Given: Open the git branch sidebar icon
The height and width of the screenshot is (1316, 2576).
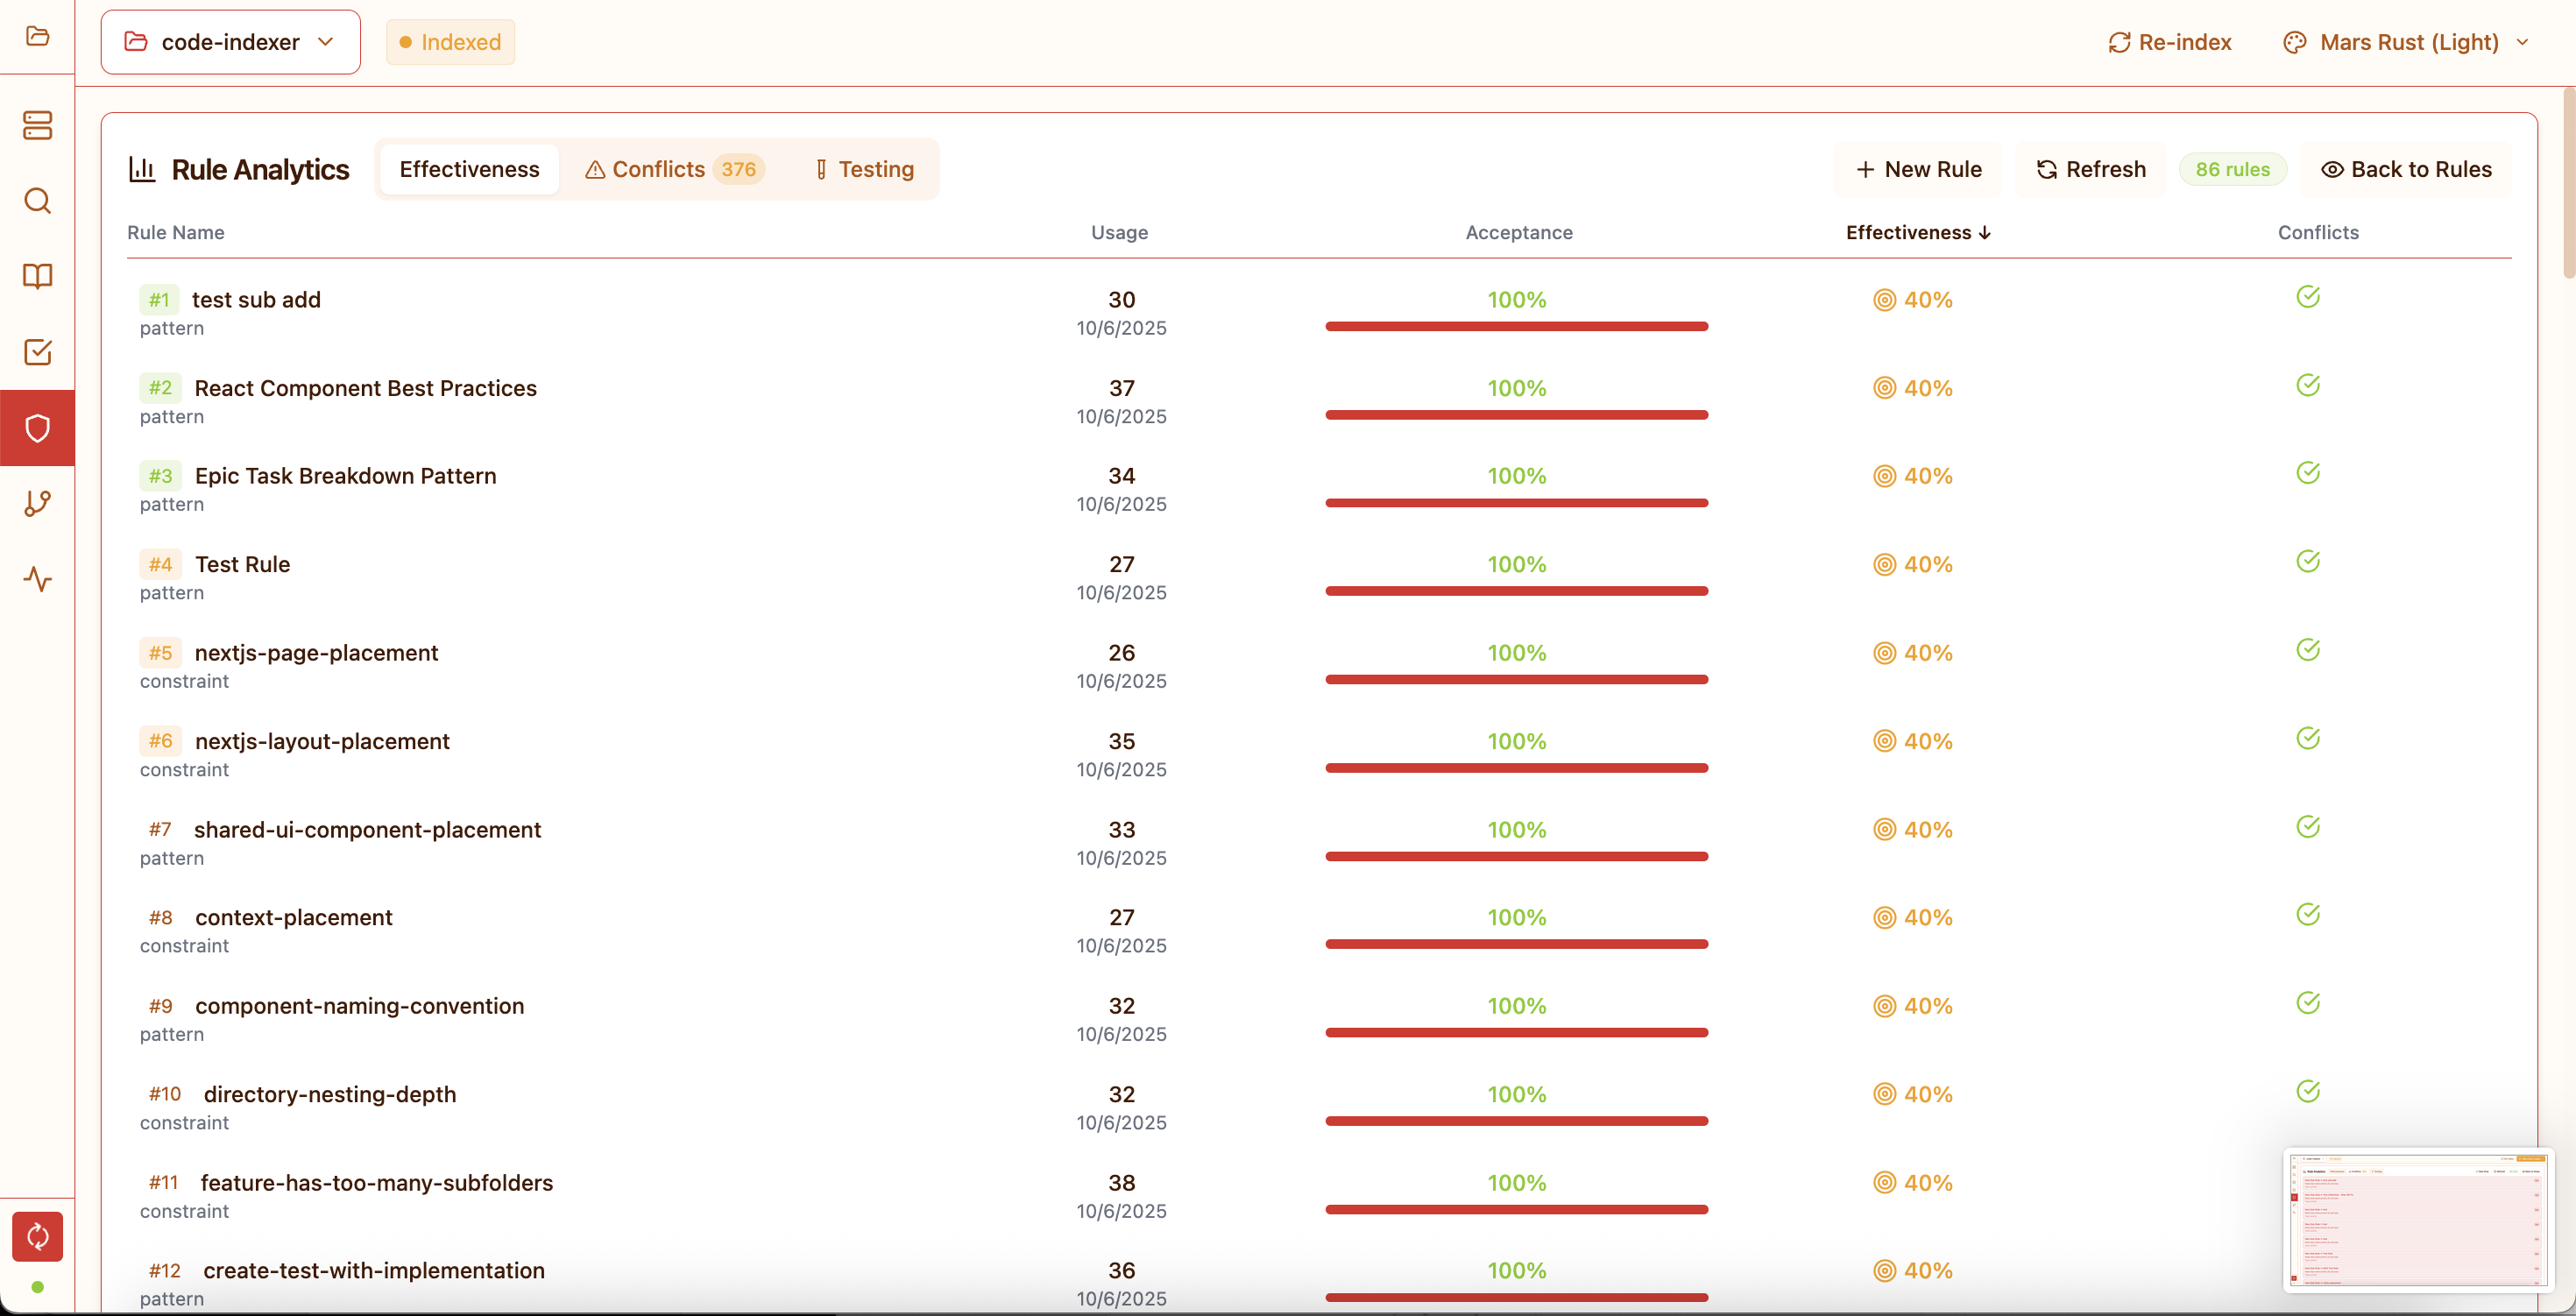Looking at the screenshot, I should coord(37,503).
